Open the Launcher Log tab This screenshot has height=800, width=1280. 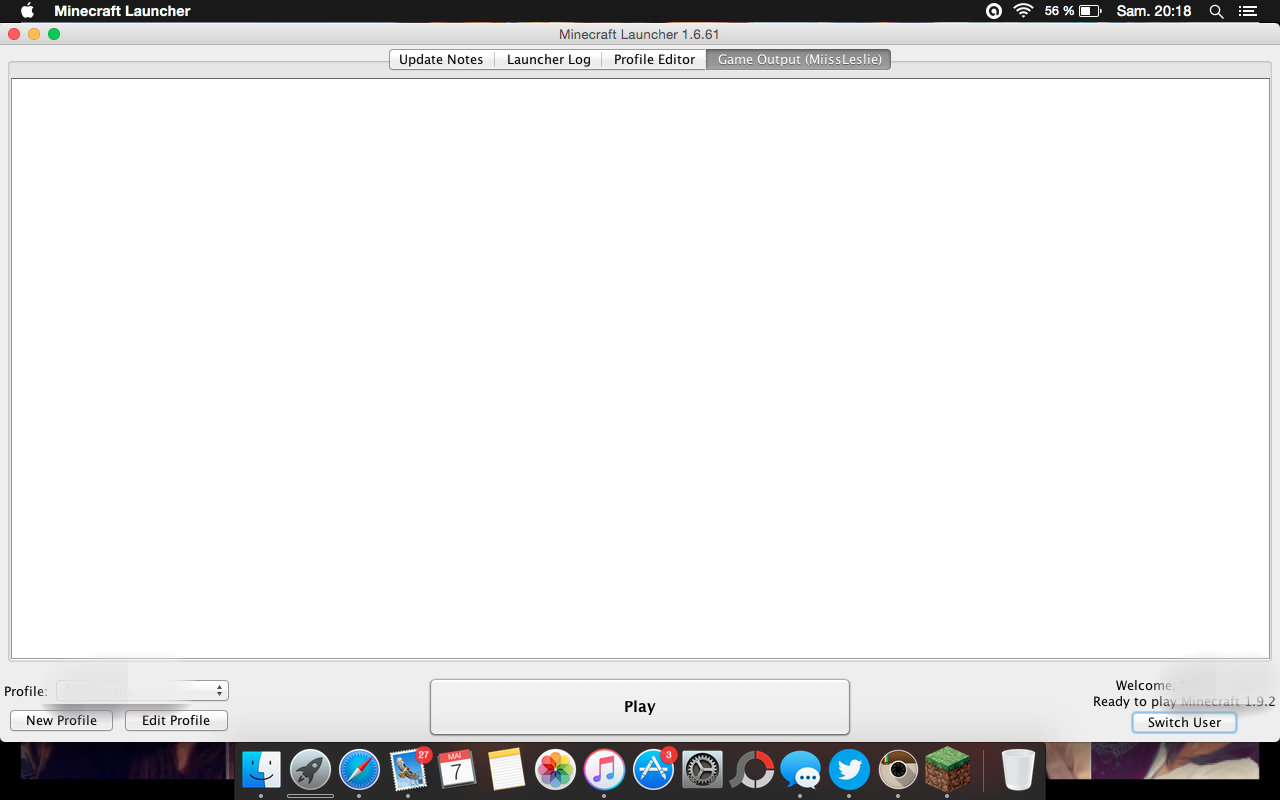(549, 60)
